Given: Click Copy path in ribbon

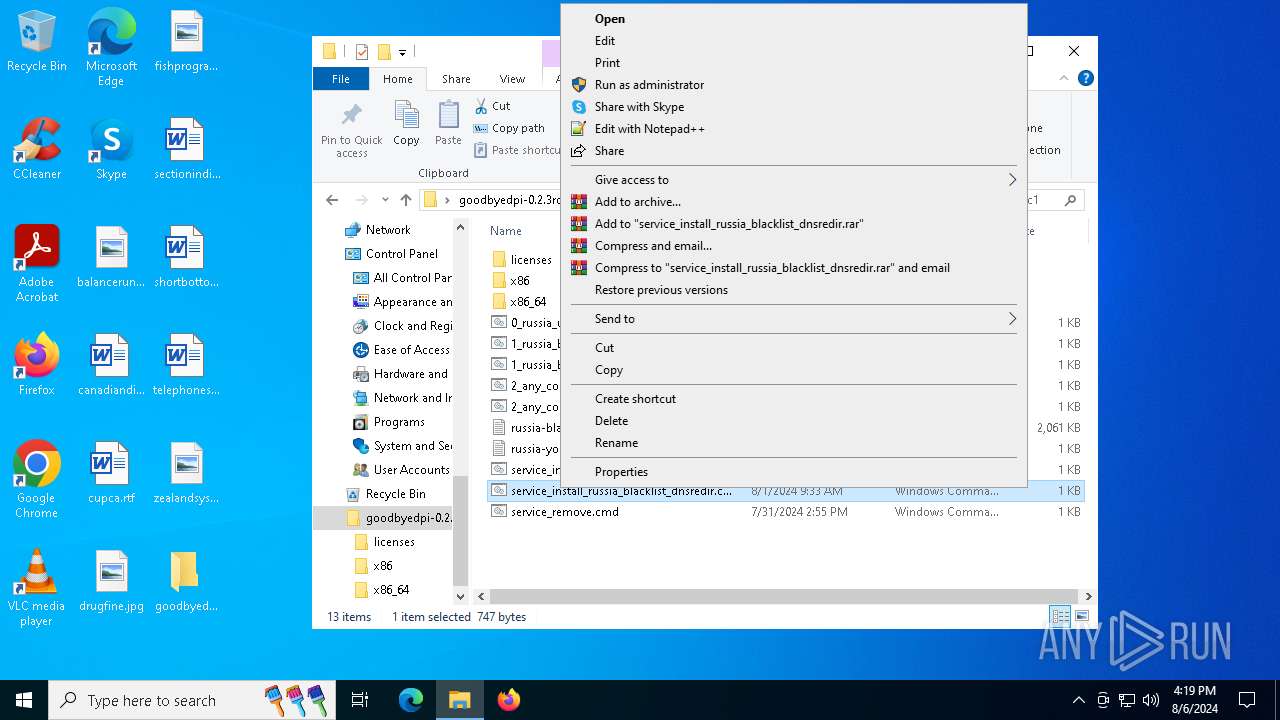Looking at the screenshot, I should point(509,128).
